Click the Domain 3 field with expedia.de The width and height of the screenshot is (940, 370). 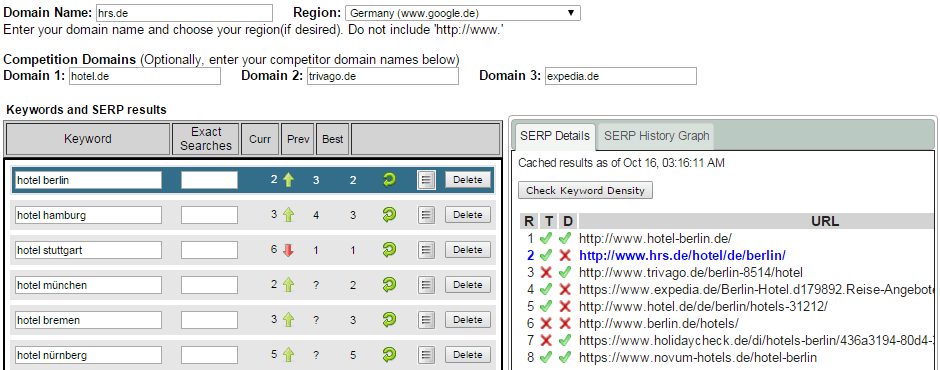click(x=621, y=76)
